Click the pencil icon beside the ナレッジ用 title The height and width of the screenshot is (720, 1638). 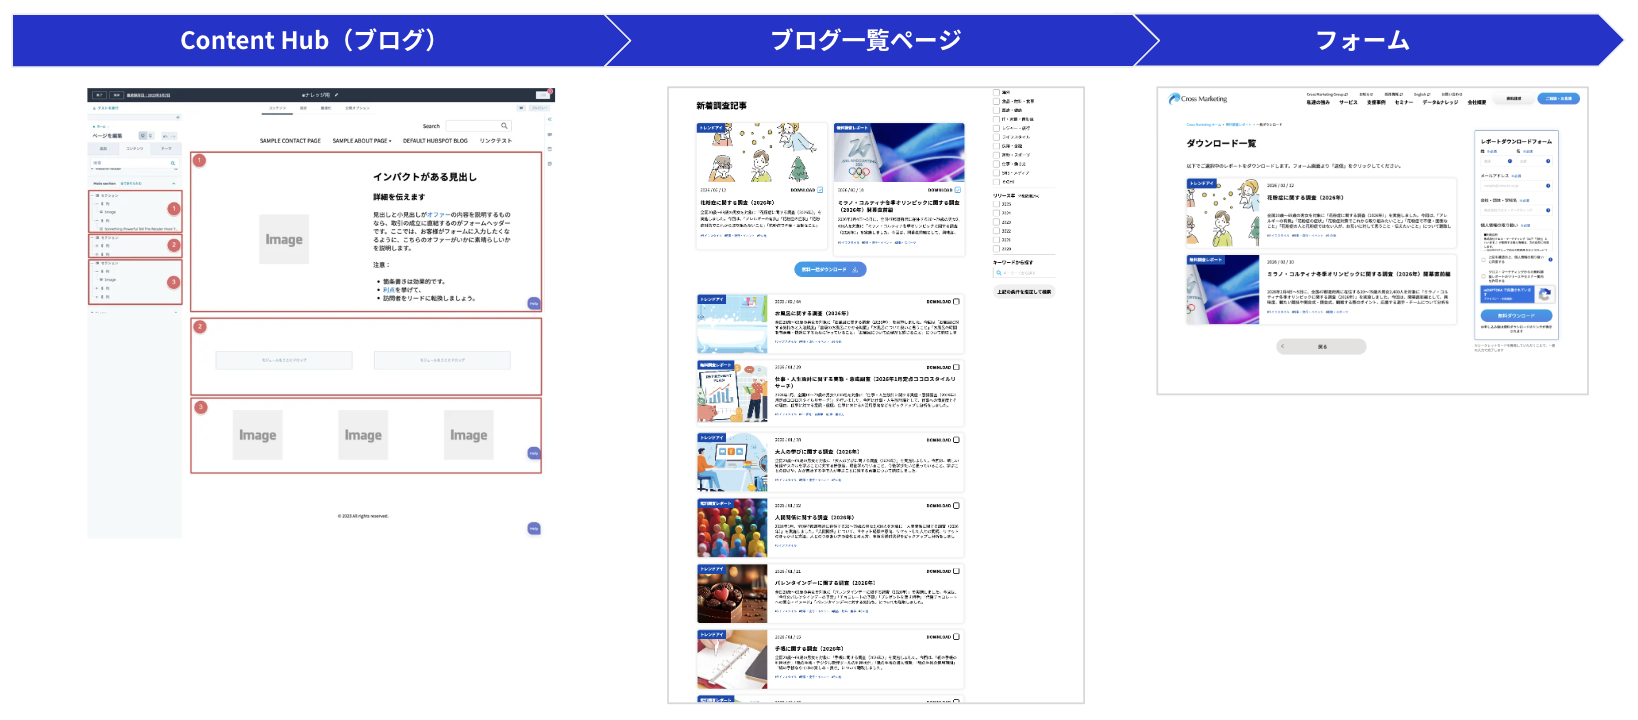tap(336, 95)
